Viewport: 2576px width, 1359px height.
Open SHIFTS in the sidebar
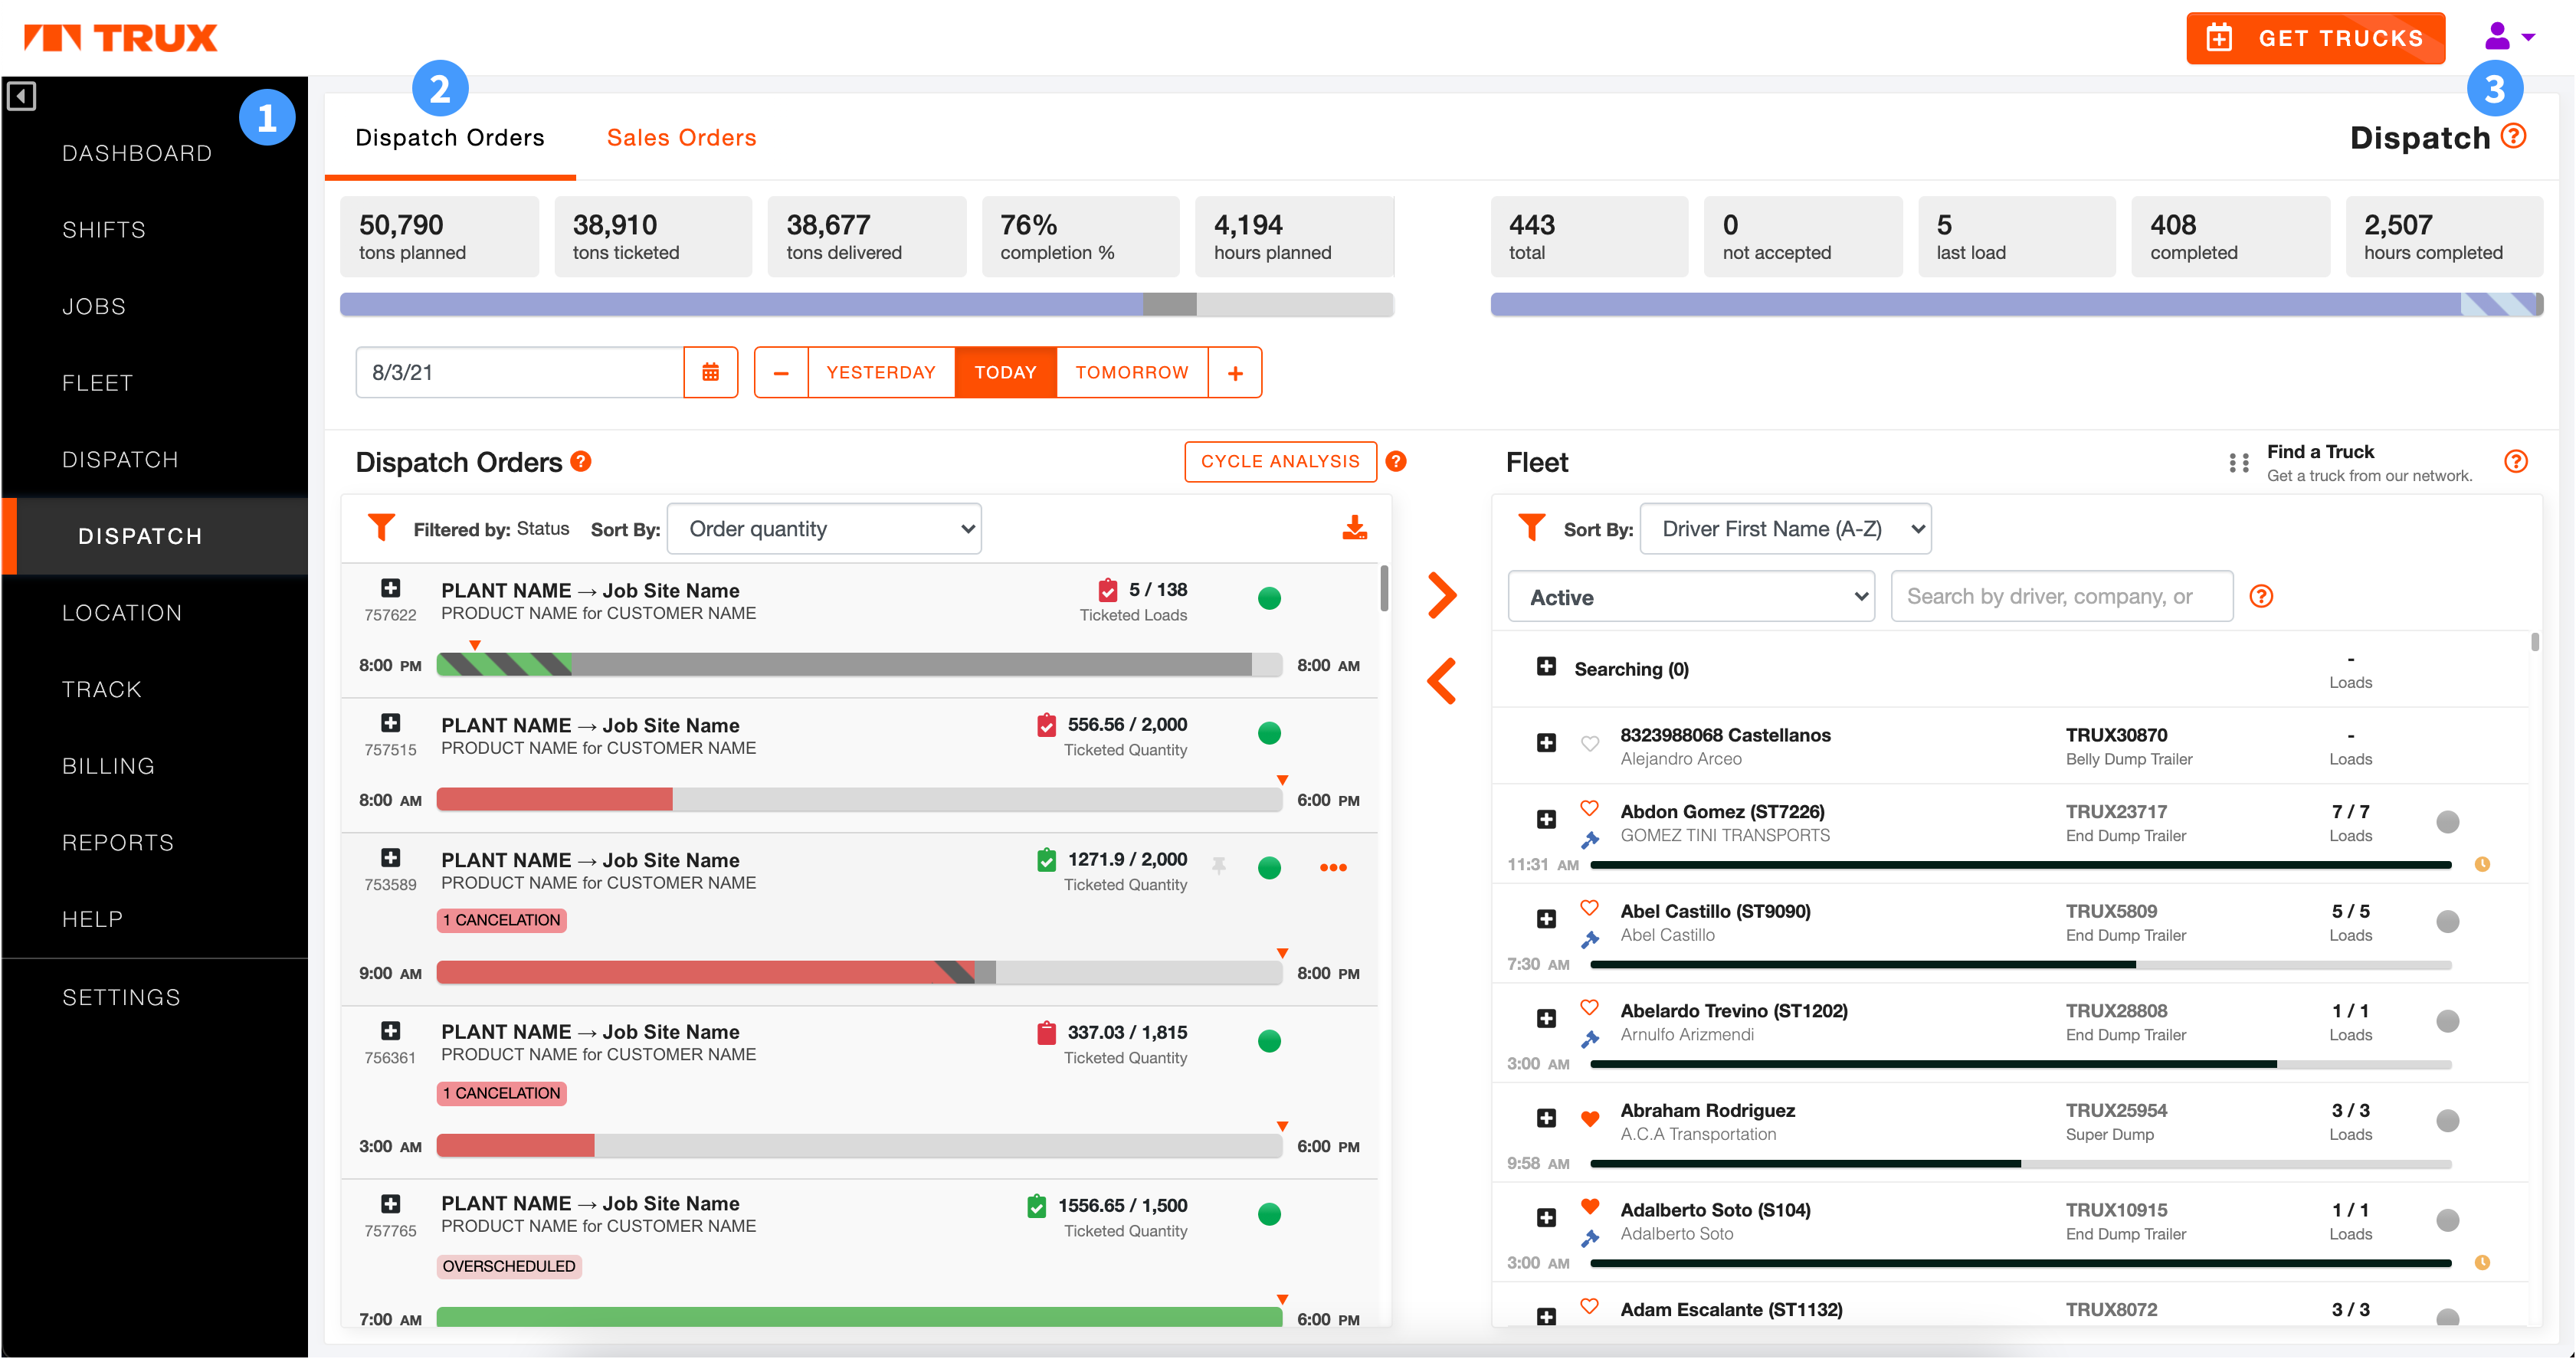104,230
